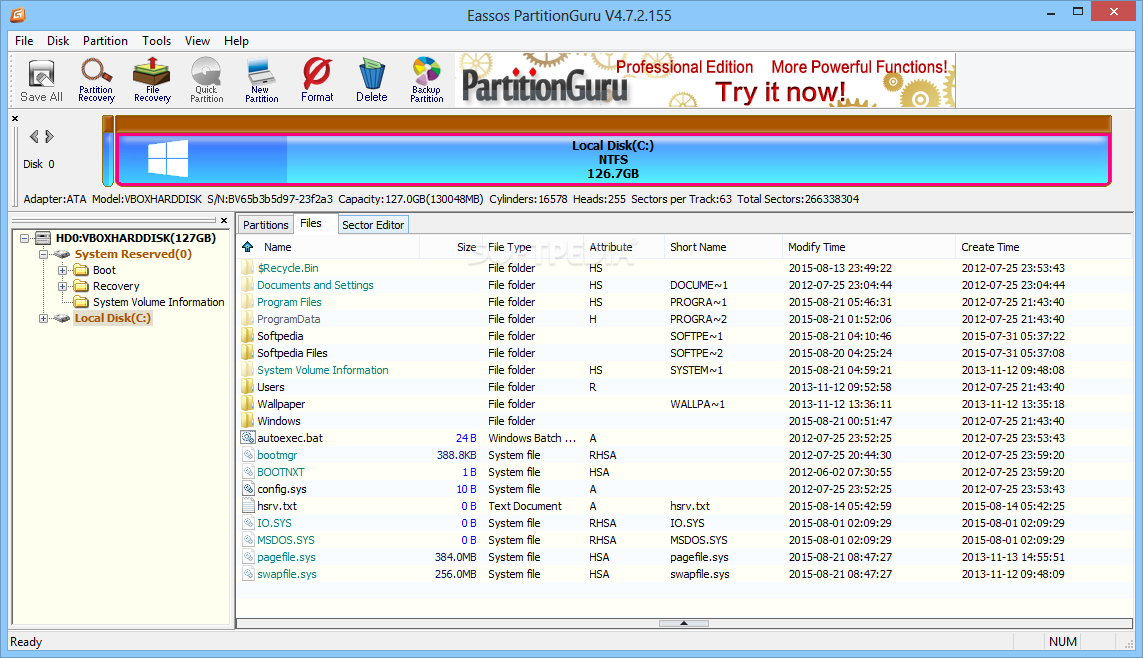Select the autoexec.bat file icon
This screenshot has height=658, width=1143.
pyautogui.click(x=248, y=438)
